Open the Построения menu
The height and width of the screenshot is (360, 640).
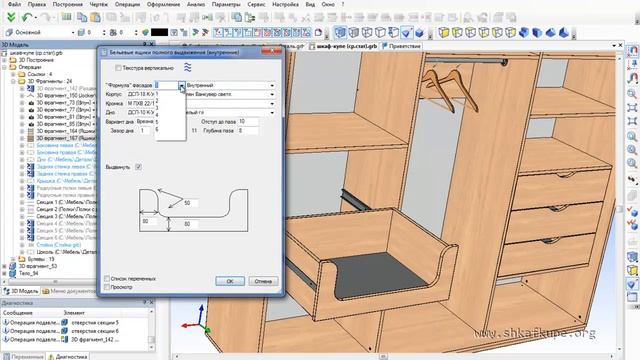point(67,4)
